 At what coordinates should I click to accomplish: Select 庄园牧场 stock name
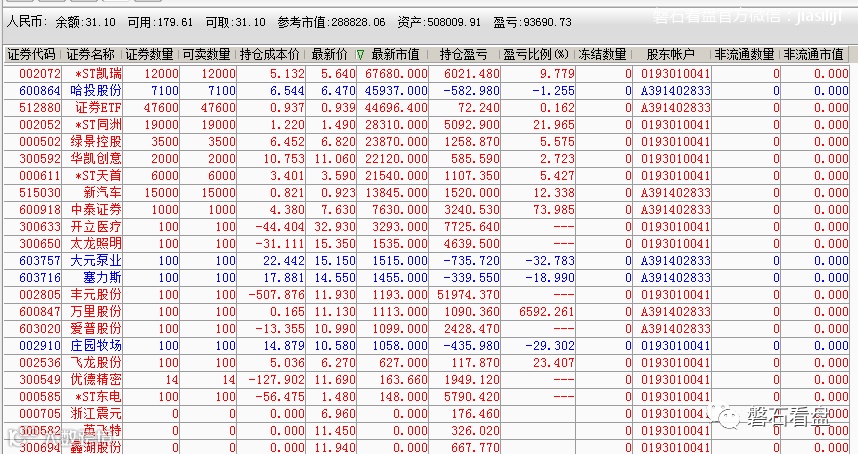pos(96,345)
